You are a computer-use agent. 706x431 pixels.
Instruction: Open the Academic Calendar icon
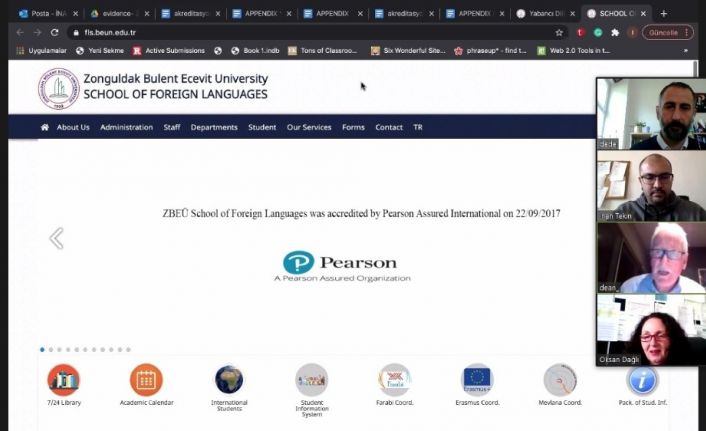point(146,380)
